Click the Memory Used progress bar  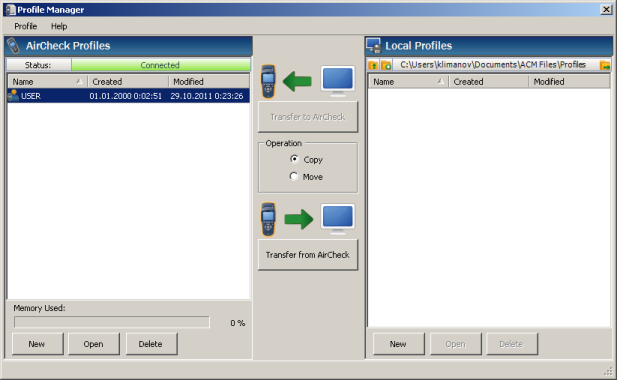[112, 322]
